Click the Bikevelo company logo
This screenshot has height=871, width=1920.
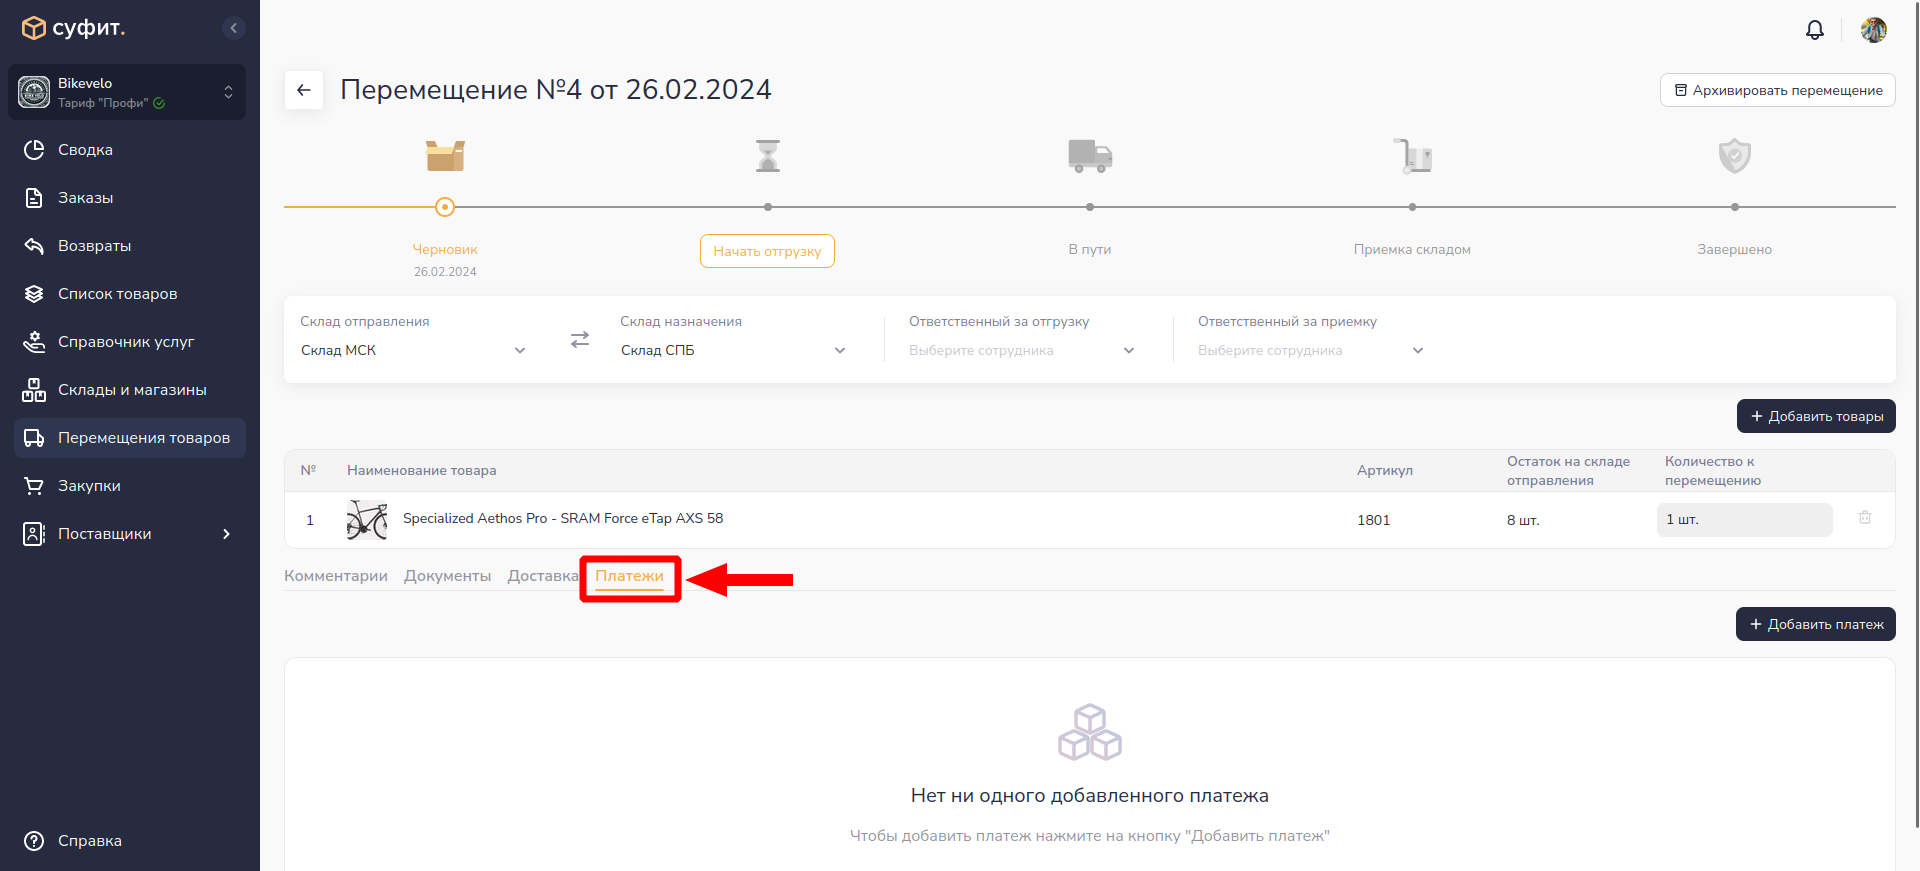34,92
